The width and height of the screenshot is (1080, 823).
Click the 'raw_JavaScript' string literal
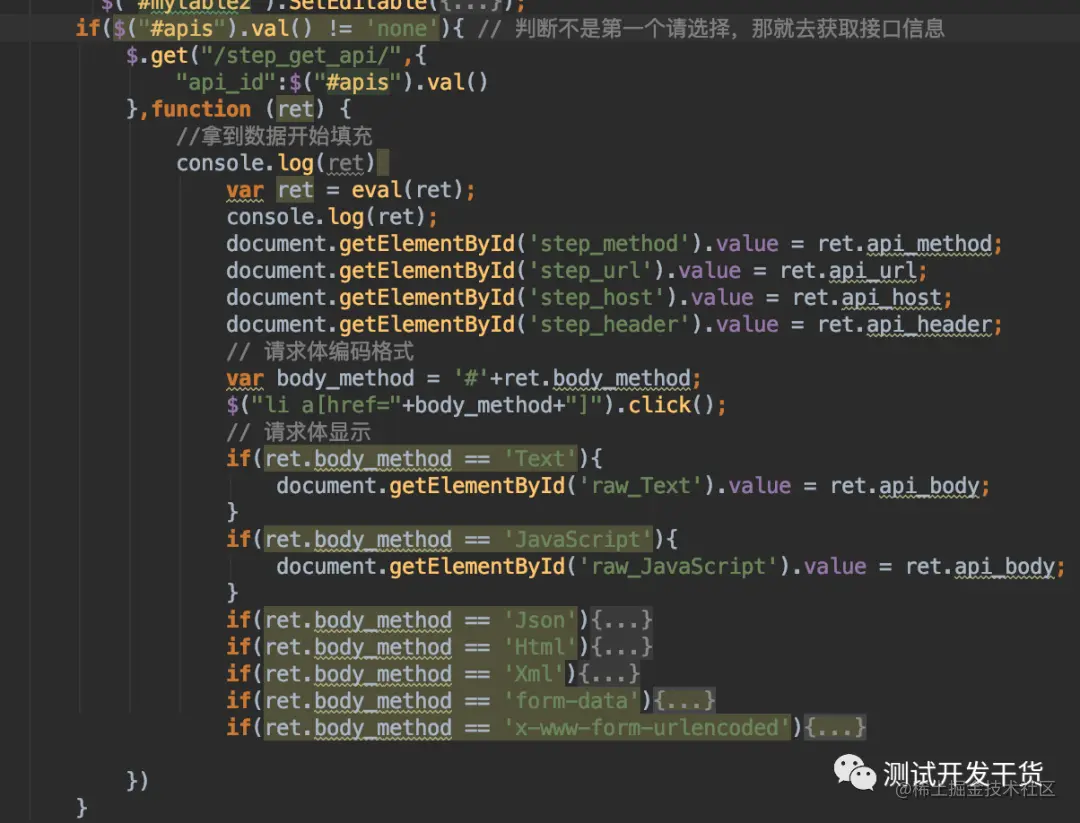pyautogui.click(x=678, y=566)
